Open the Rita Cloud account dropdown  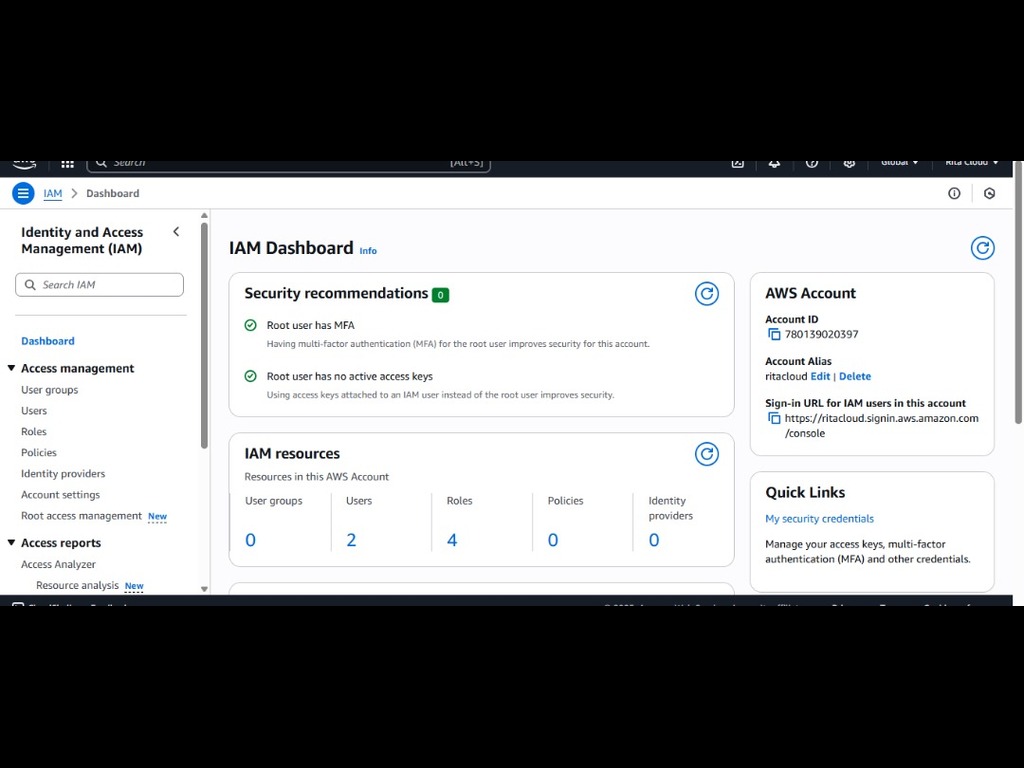[972, 163]
